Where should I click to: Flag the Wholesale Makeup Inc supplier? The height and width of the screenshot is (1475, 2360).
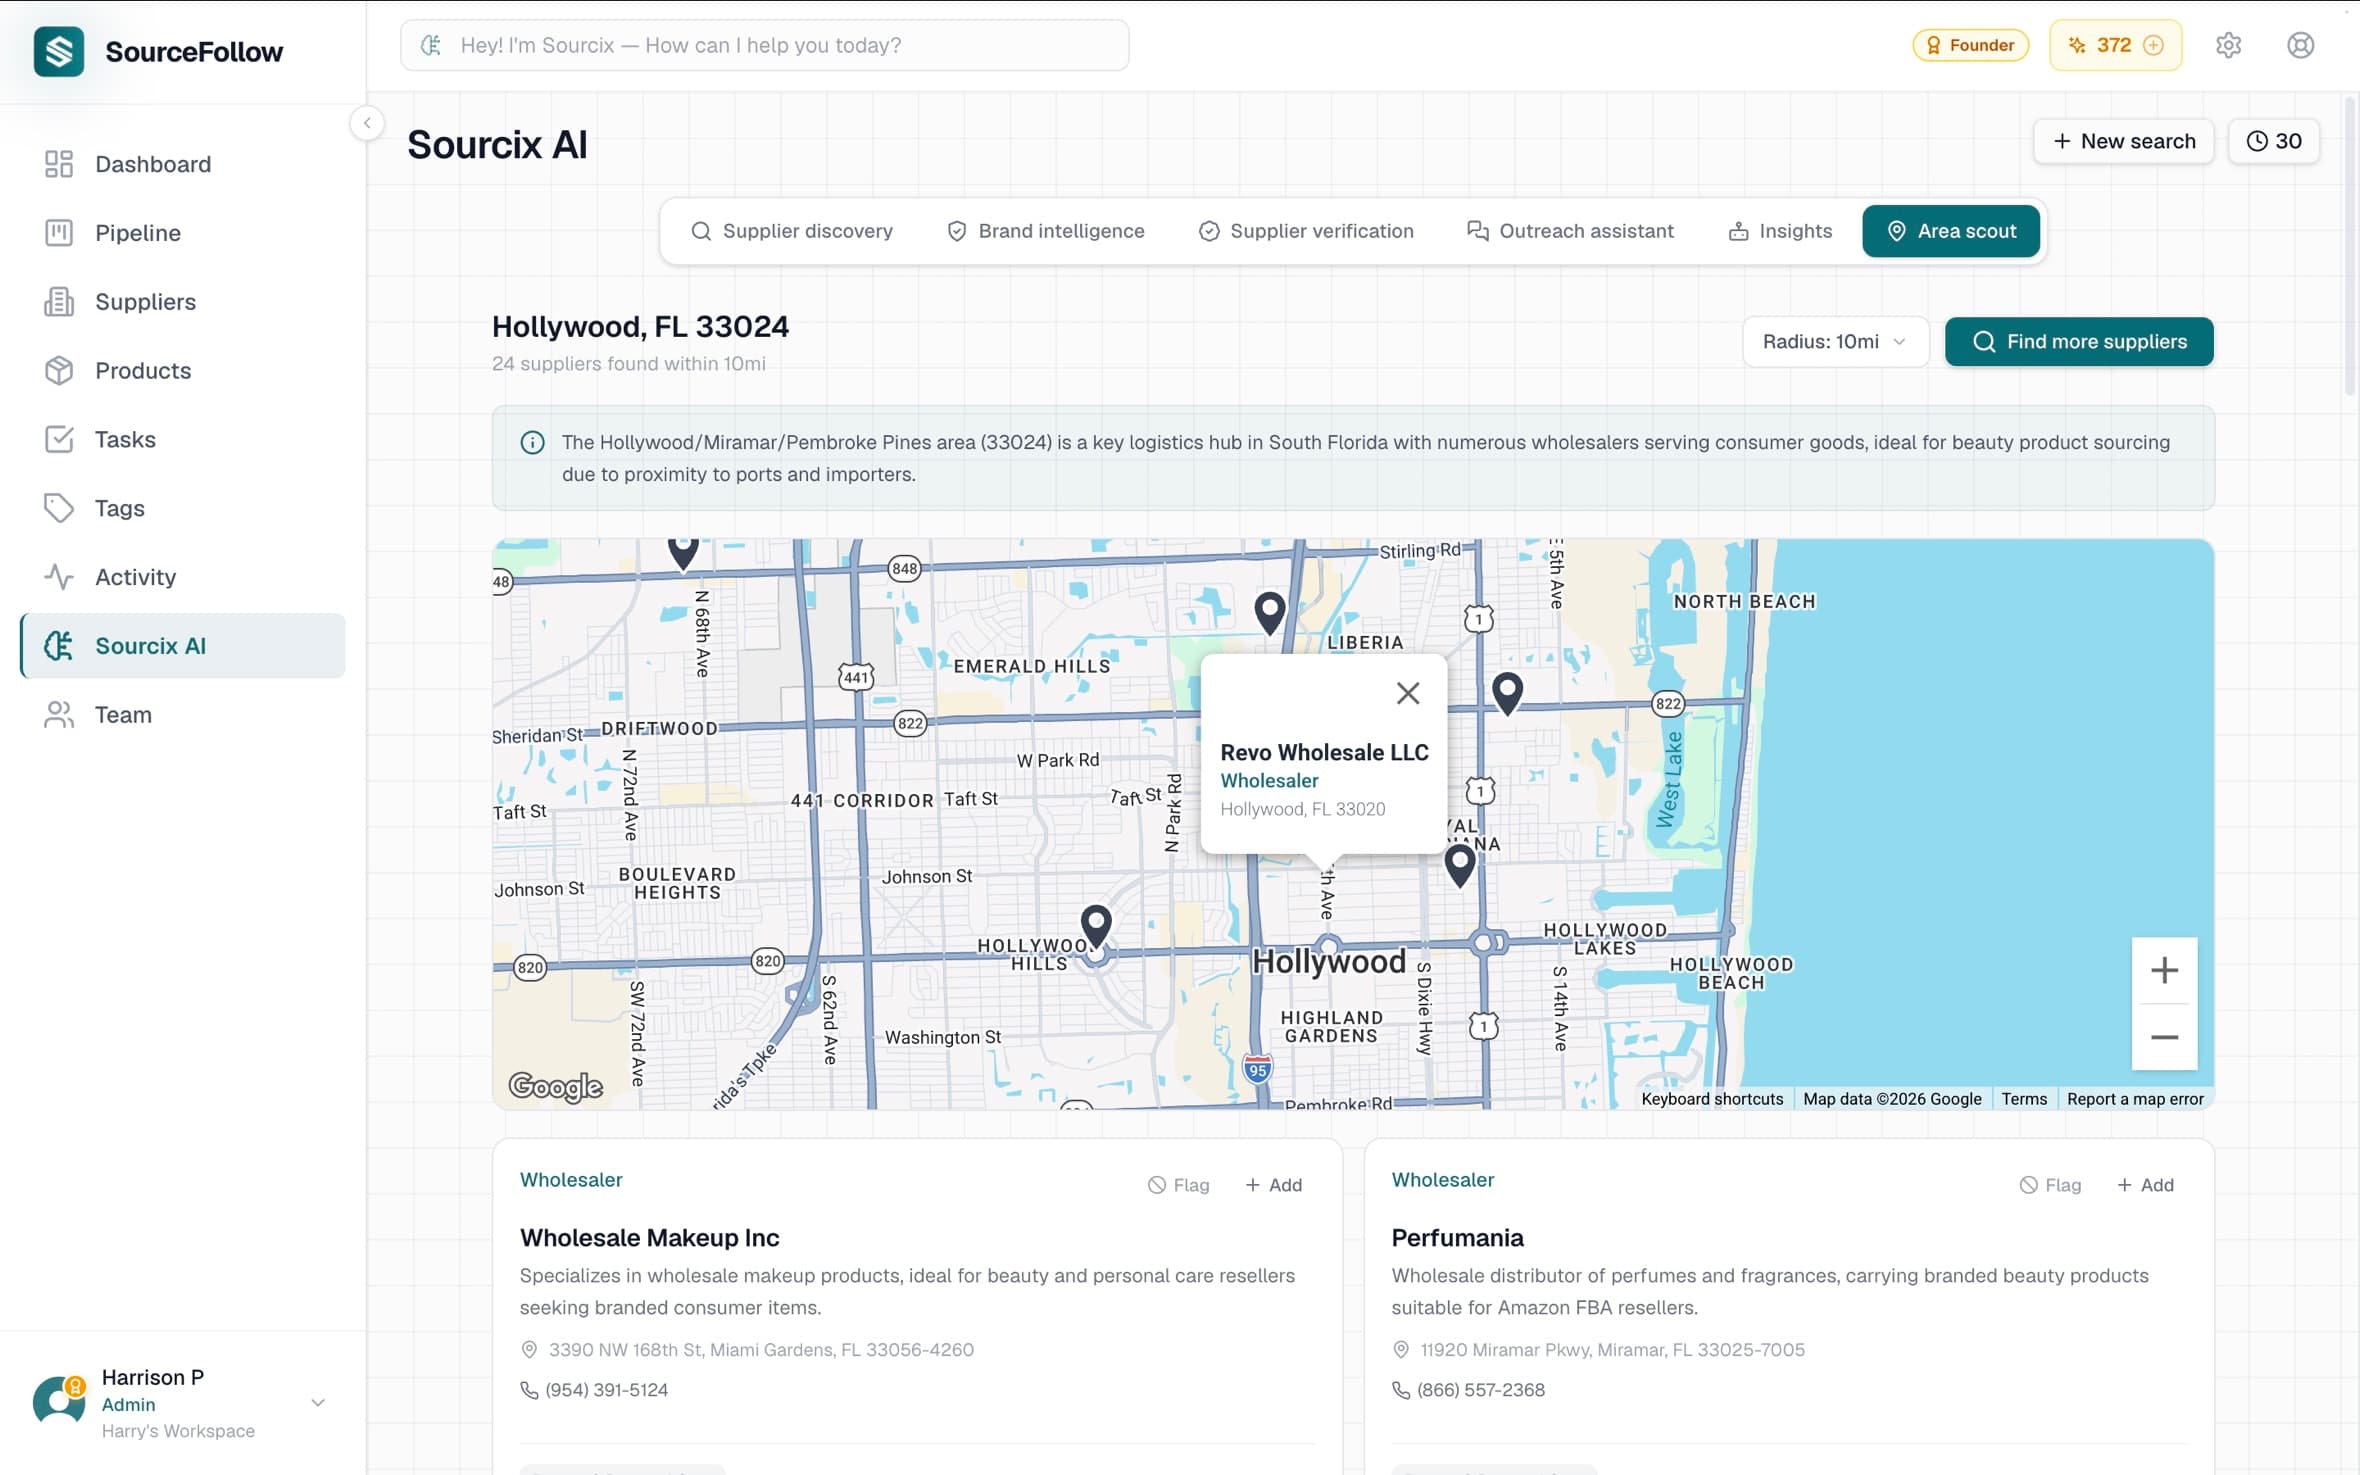1178,1185
